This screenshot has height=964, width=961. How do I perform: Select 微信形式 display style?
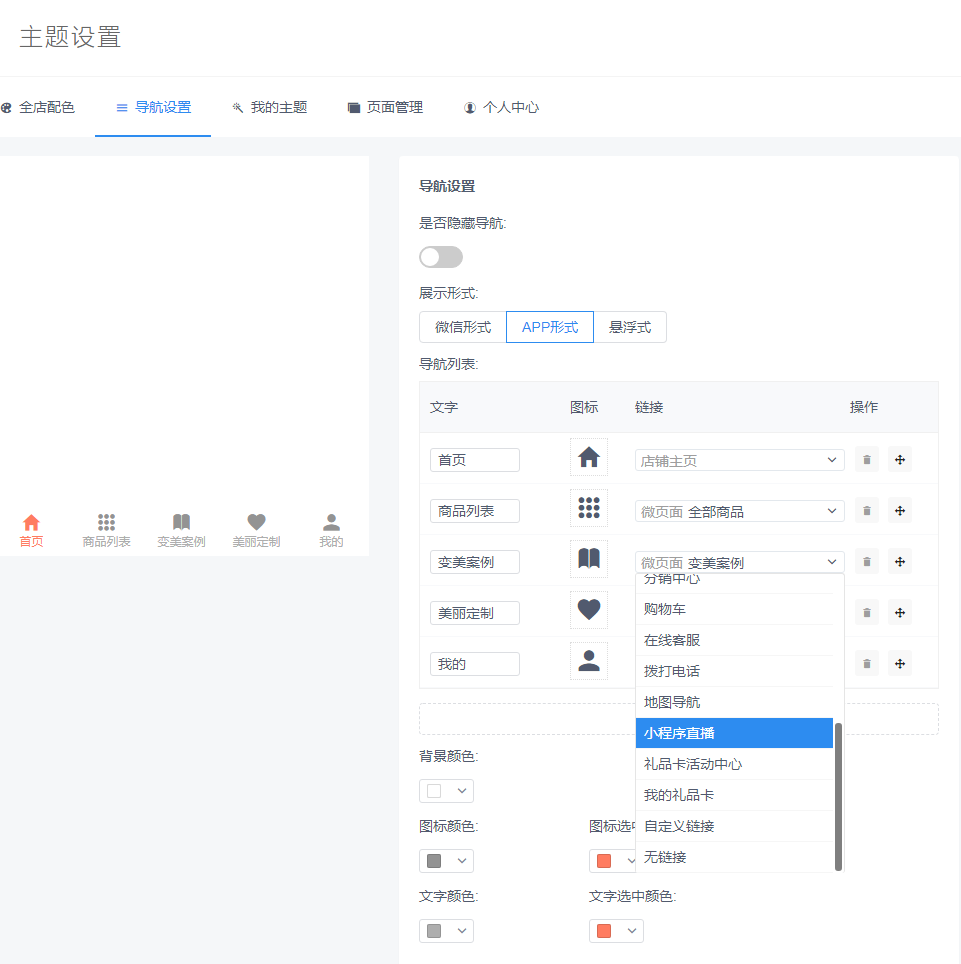pyautogui.click(x=463, y=327)
